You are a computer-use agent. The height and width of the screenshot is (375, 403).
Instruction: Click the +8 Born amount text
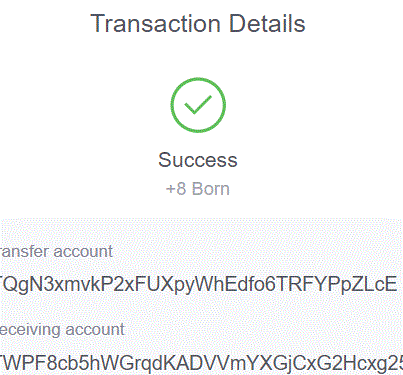(198, 189)
